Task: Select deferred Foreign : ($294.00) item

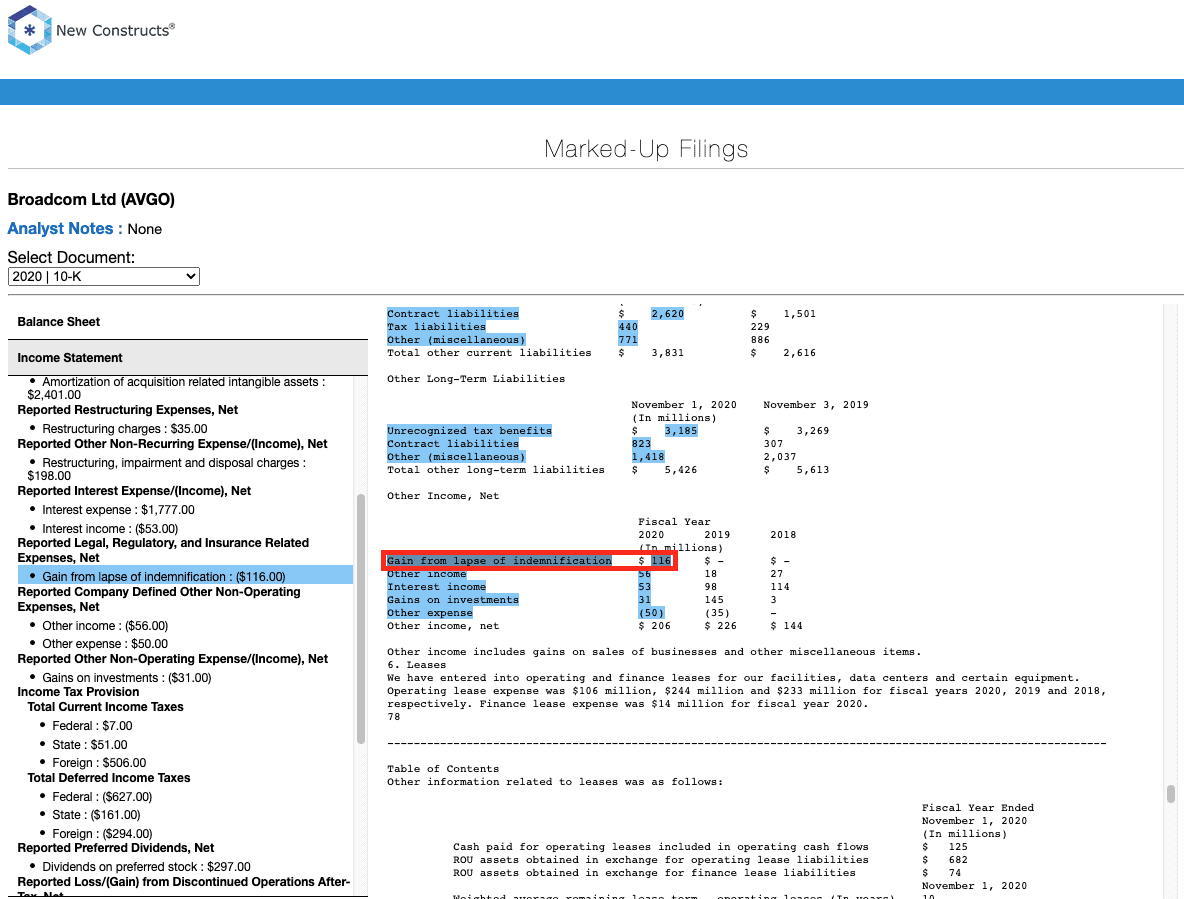Action: 102,833
